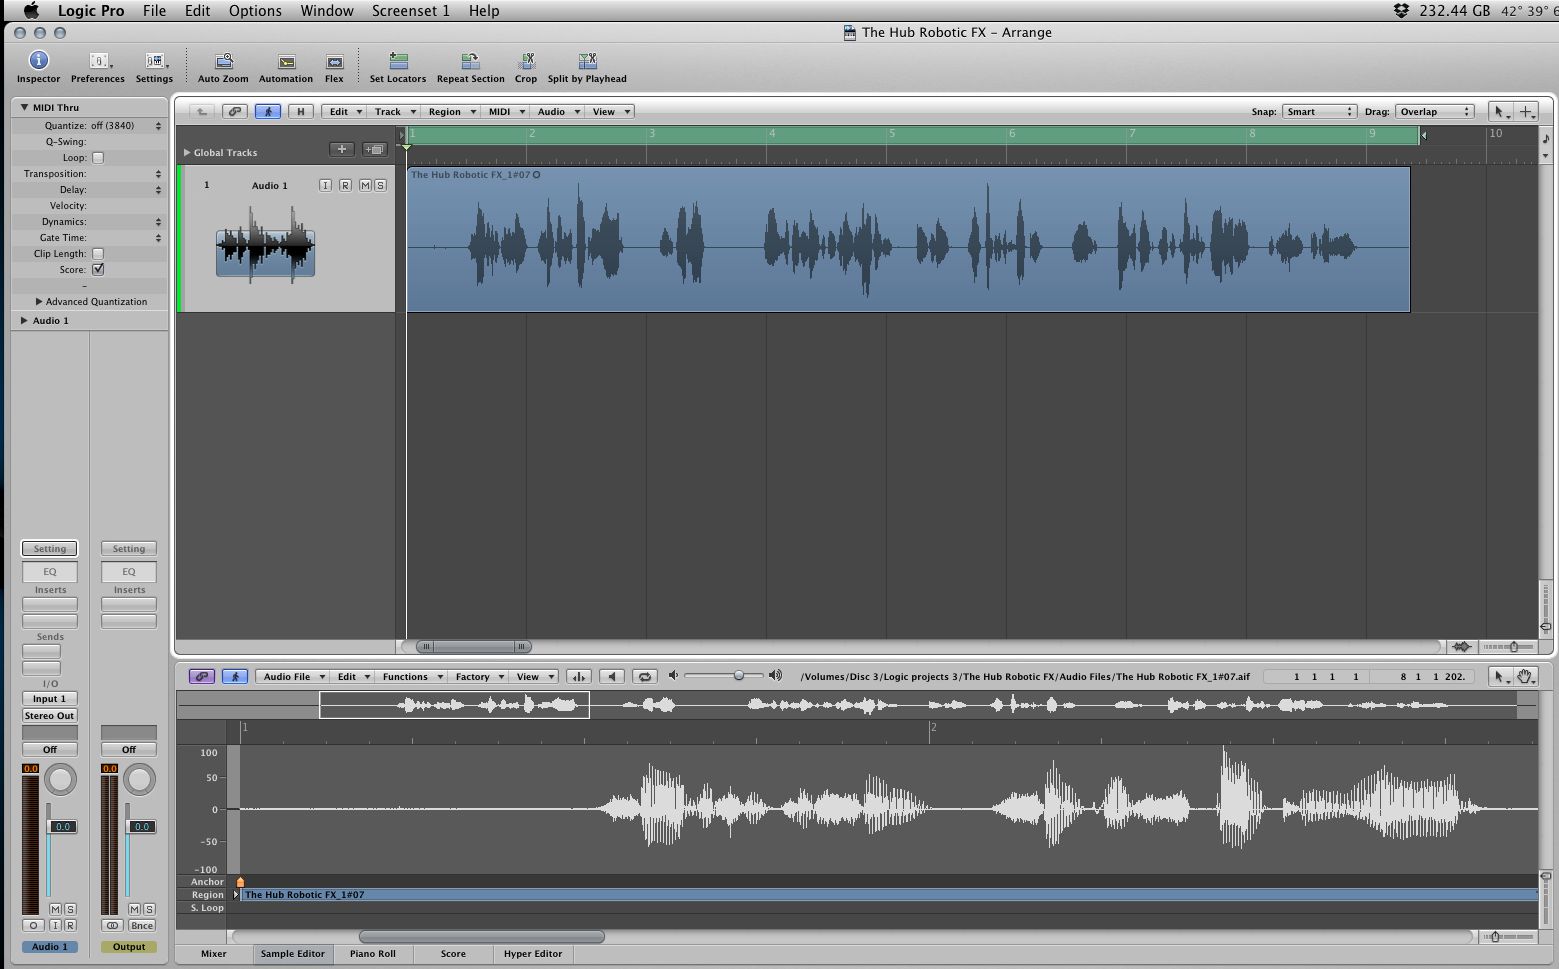Image resolution: width=1559 pixels, height=969 pixels.
Task: Click the Arrange horizontal scrollbar thumb
Action: pos(474,647)
